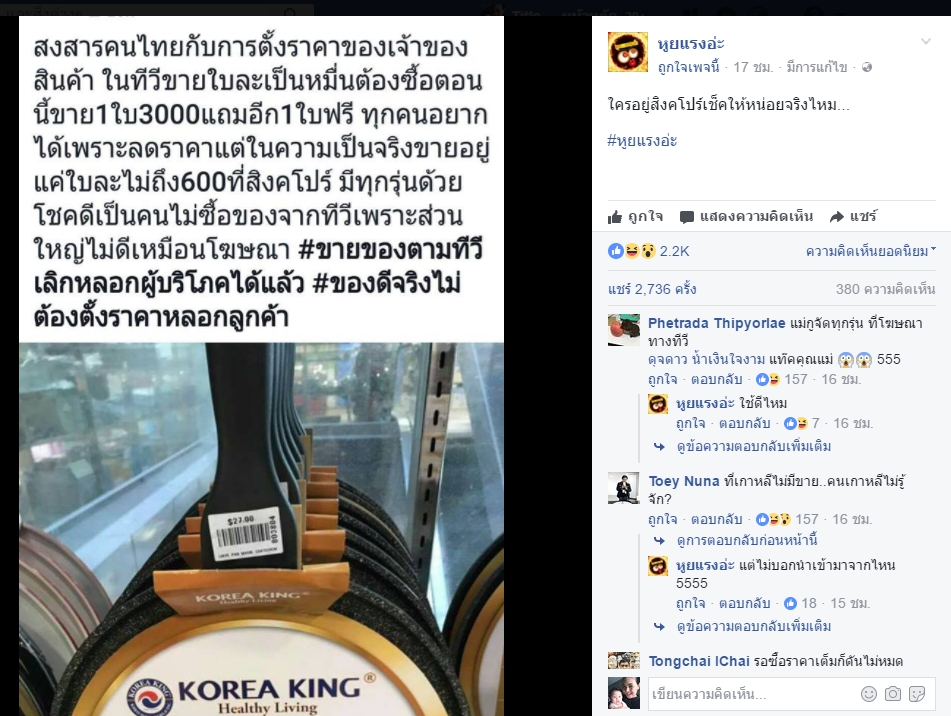
Task: Open reactions list showing 2.2K
Action: click(648, 251)
